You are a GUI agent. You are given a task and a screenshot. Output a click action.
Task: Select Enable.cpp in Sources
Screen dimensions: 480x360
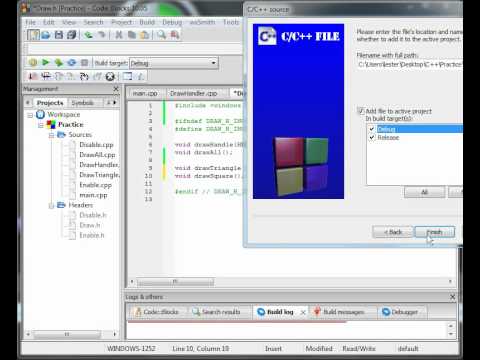95,185
